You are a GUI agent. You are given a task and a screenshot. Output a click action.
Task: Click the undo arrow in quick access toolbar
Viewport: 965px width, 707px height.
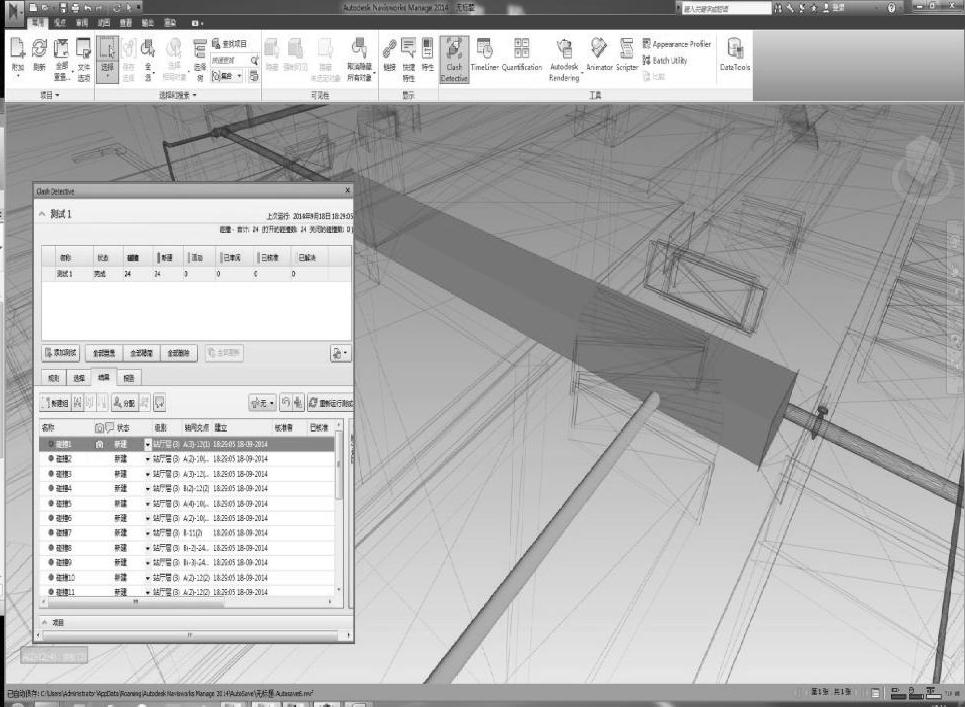pyautogui.click(x=87, y=8)
